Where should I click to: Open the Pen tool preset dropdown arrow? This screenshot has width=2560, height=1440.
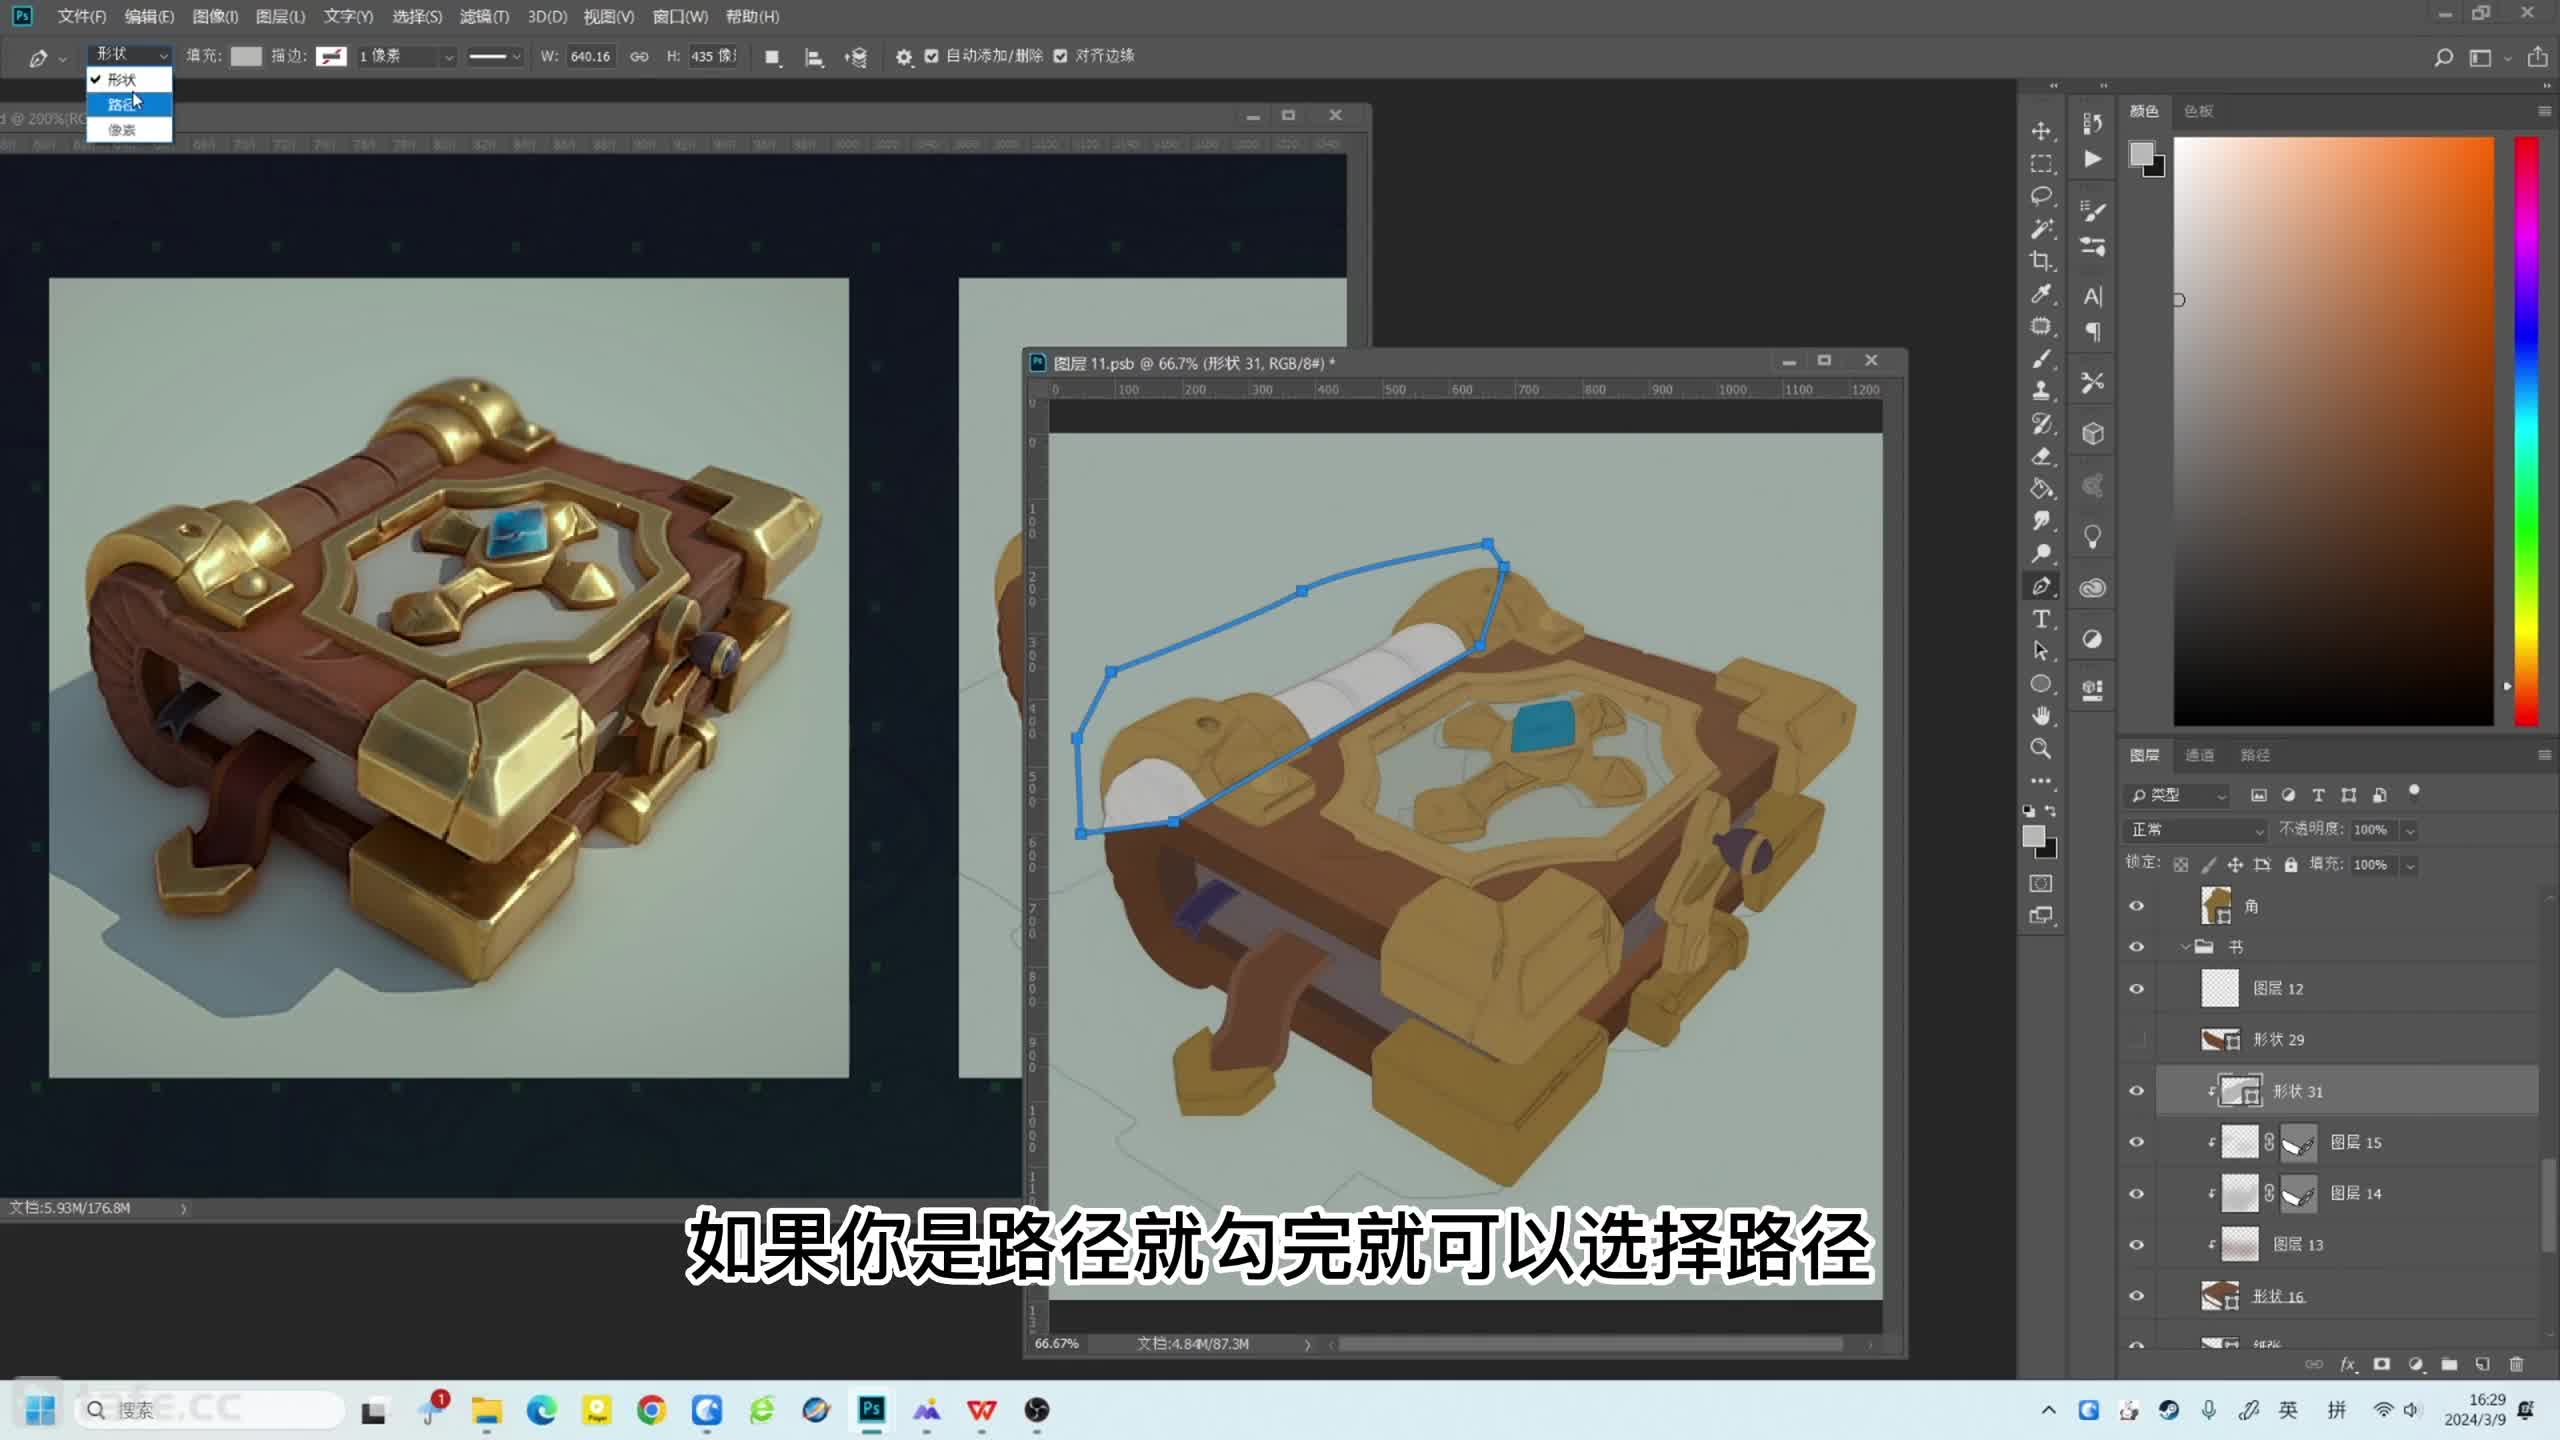point(63,59)
